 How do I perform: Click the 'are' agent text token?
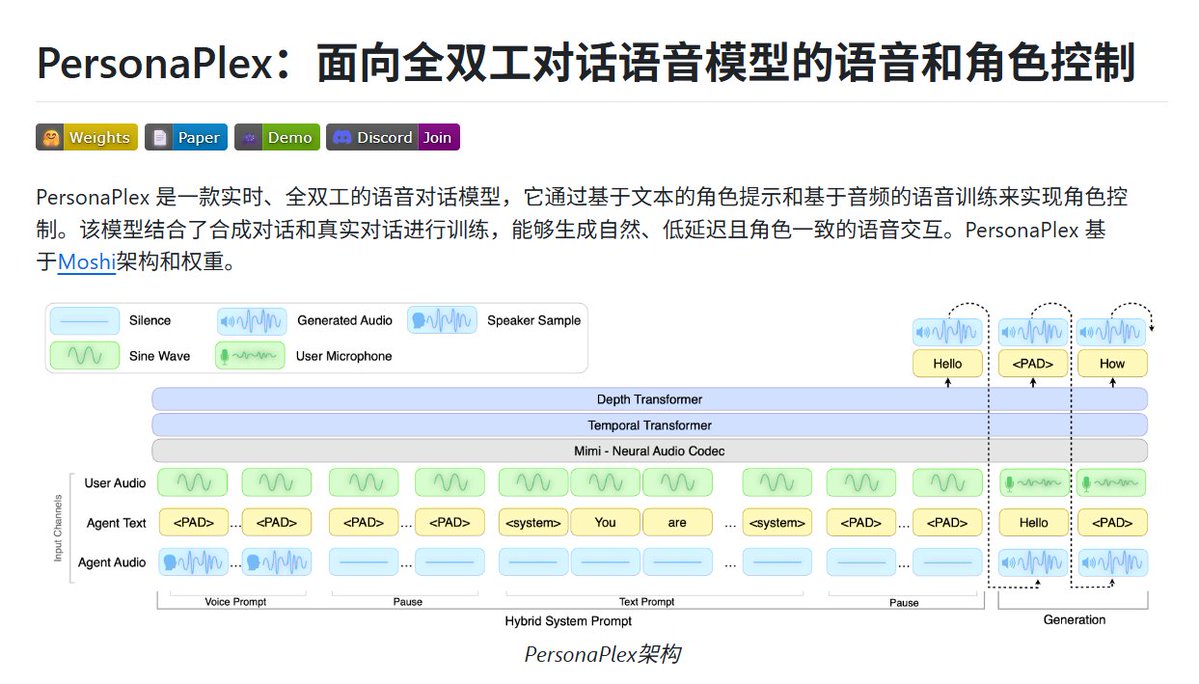(x=677, y=523)
